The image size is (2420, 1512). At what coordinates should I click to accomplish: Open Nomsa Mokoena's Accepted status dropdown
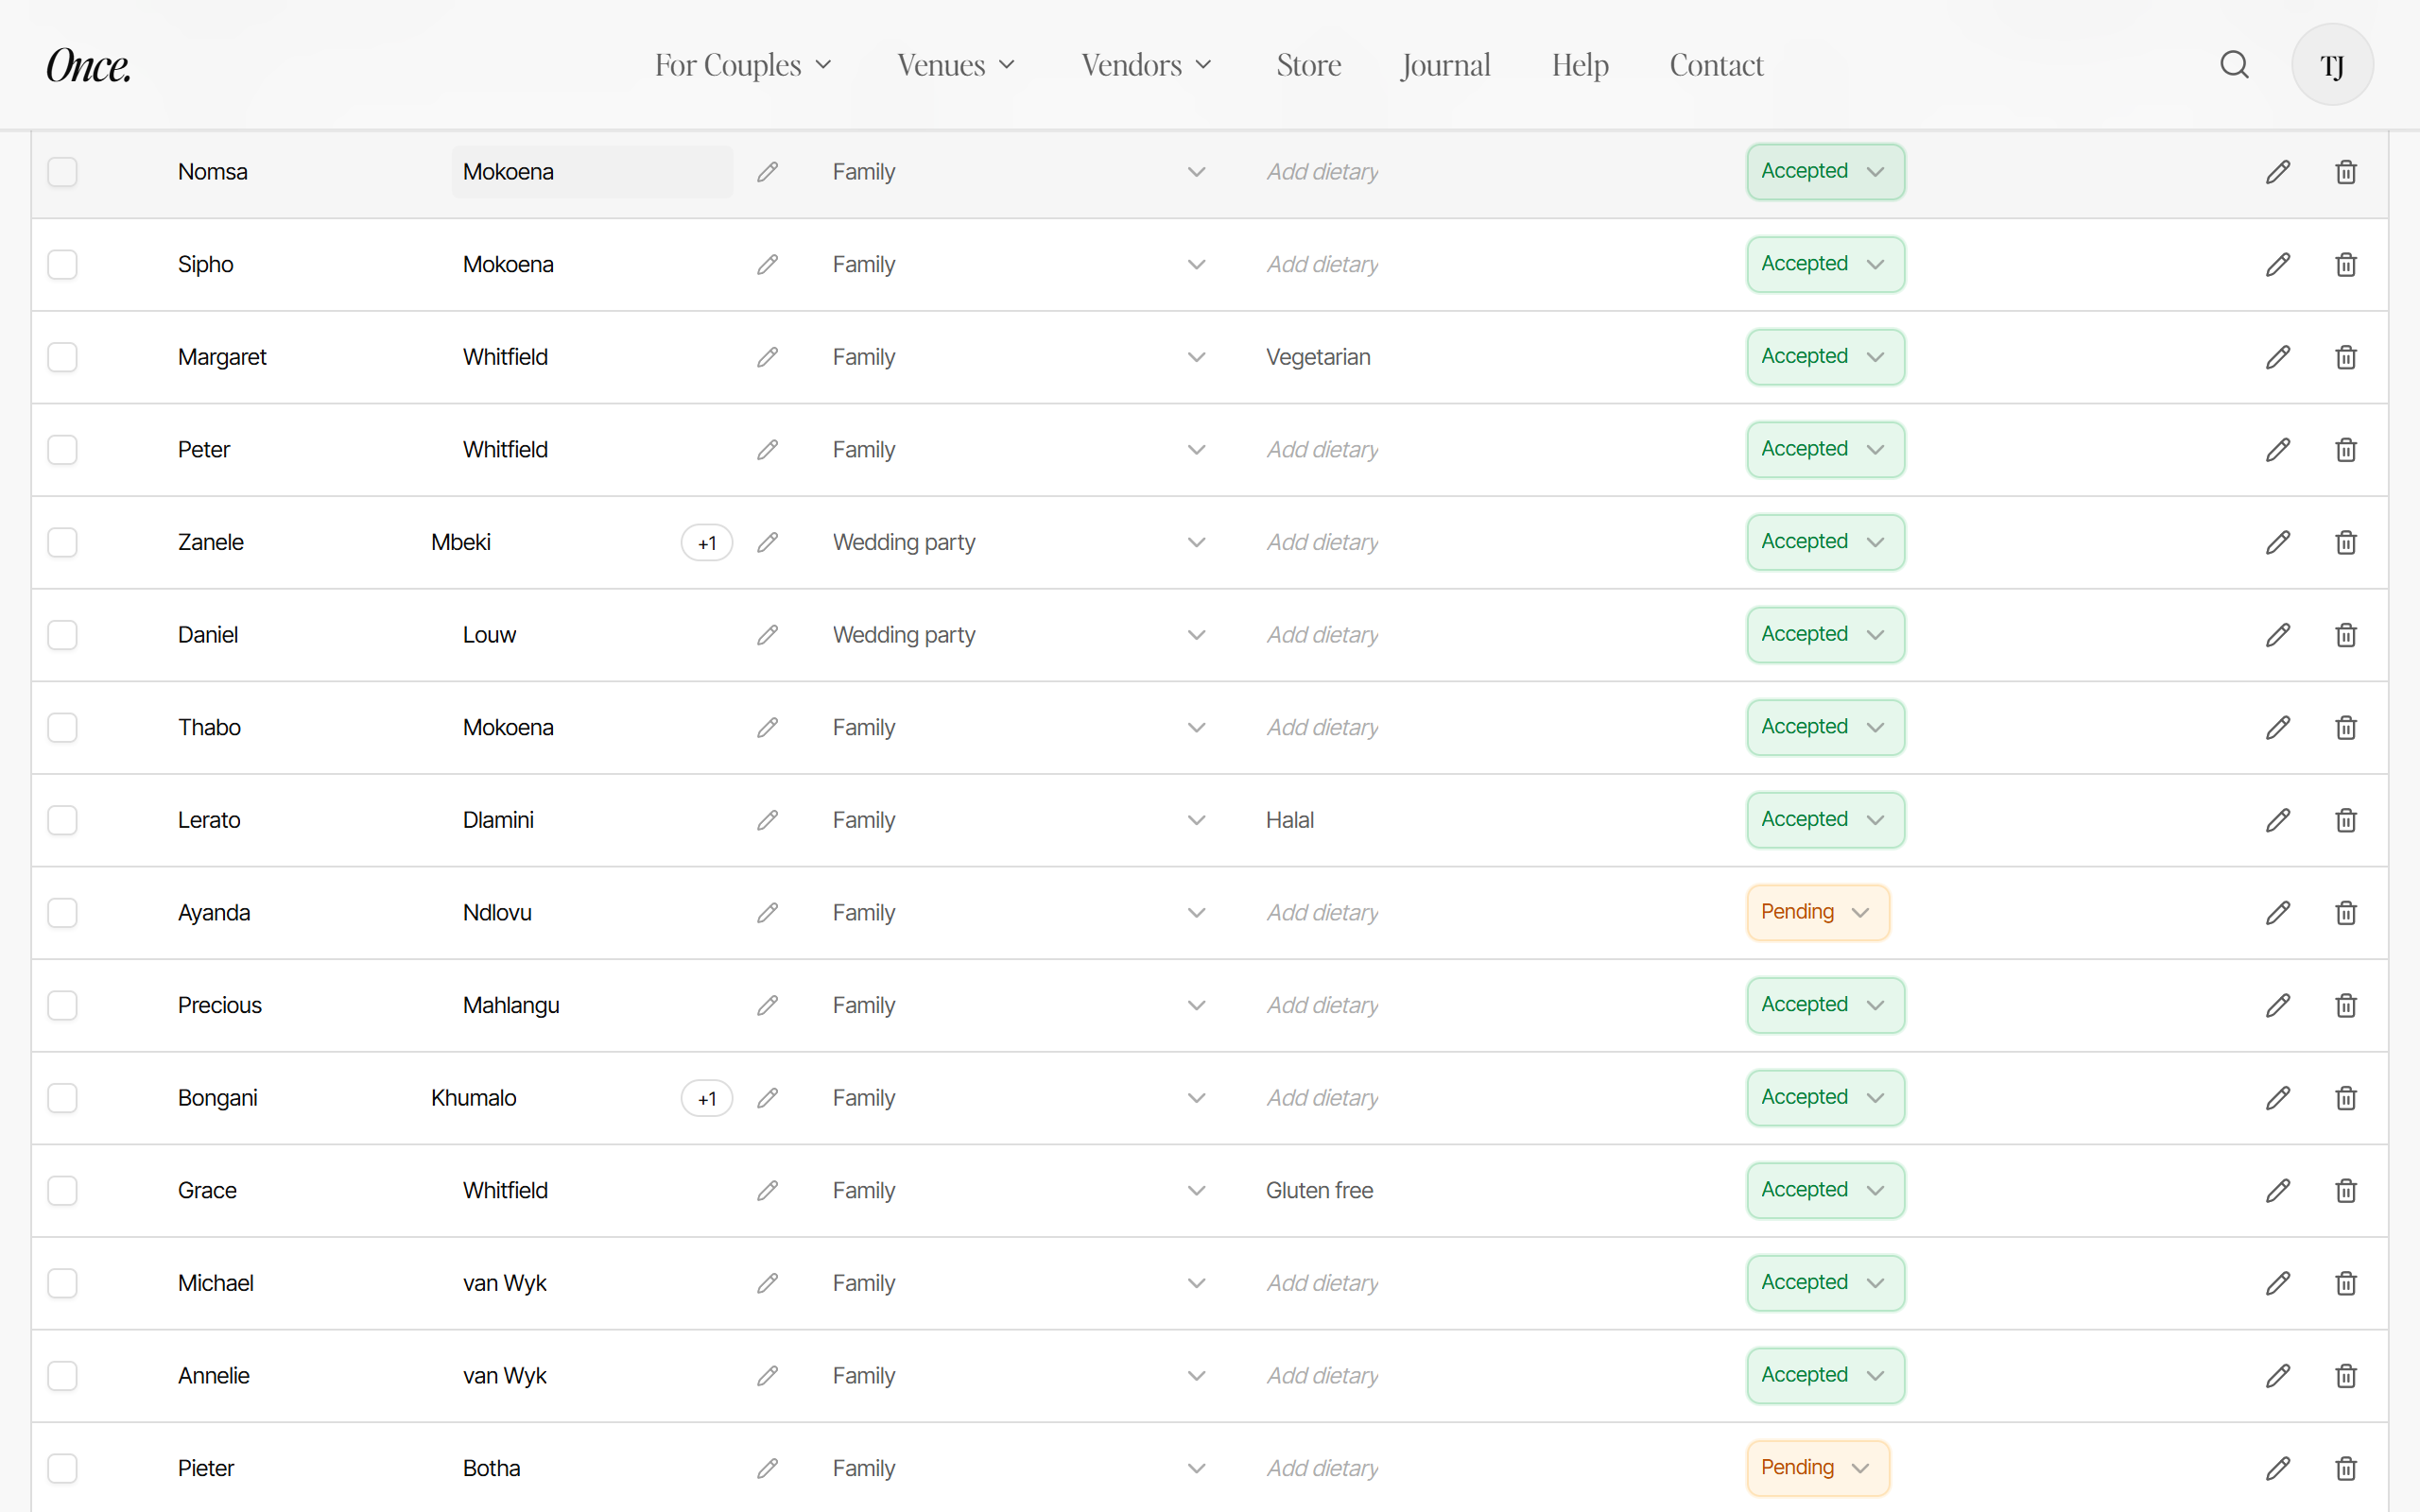click(x=1825, y=172)
